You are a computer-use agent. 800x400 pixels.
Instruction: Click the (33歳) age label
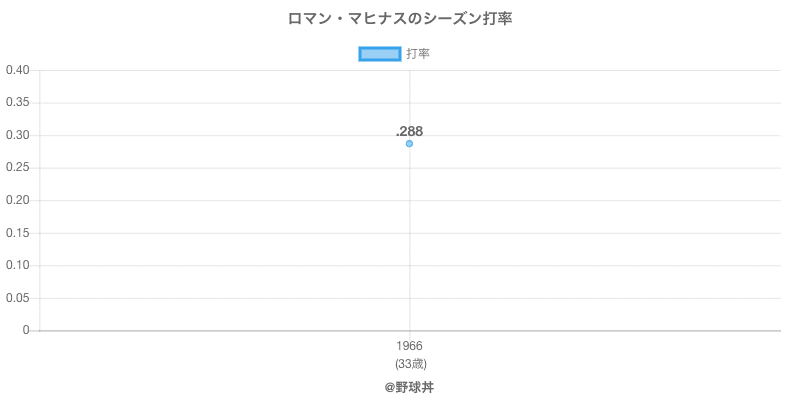(409, 363)
